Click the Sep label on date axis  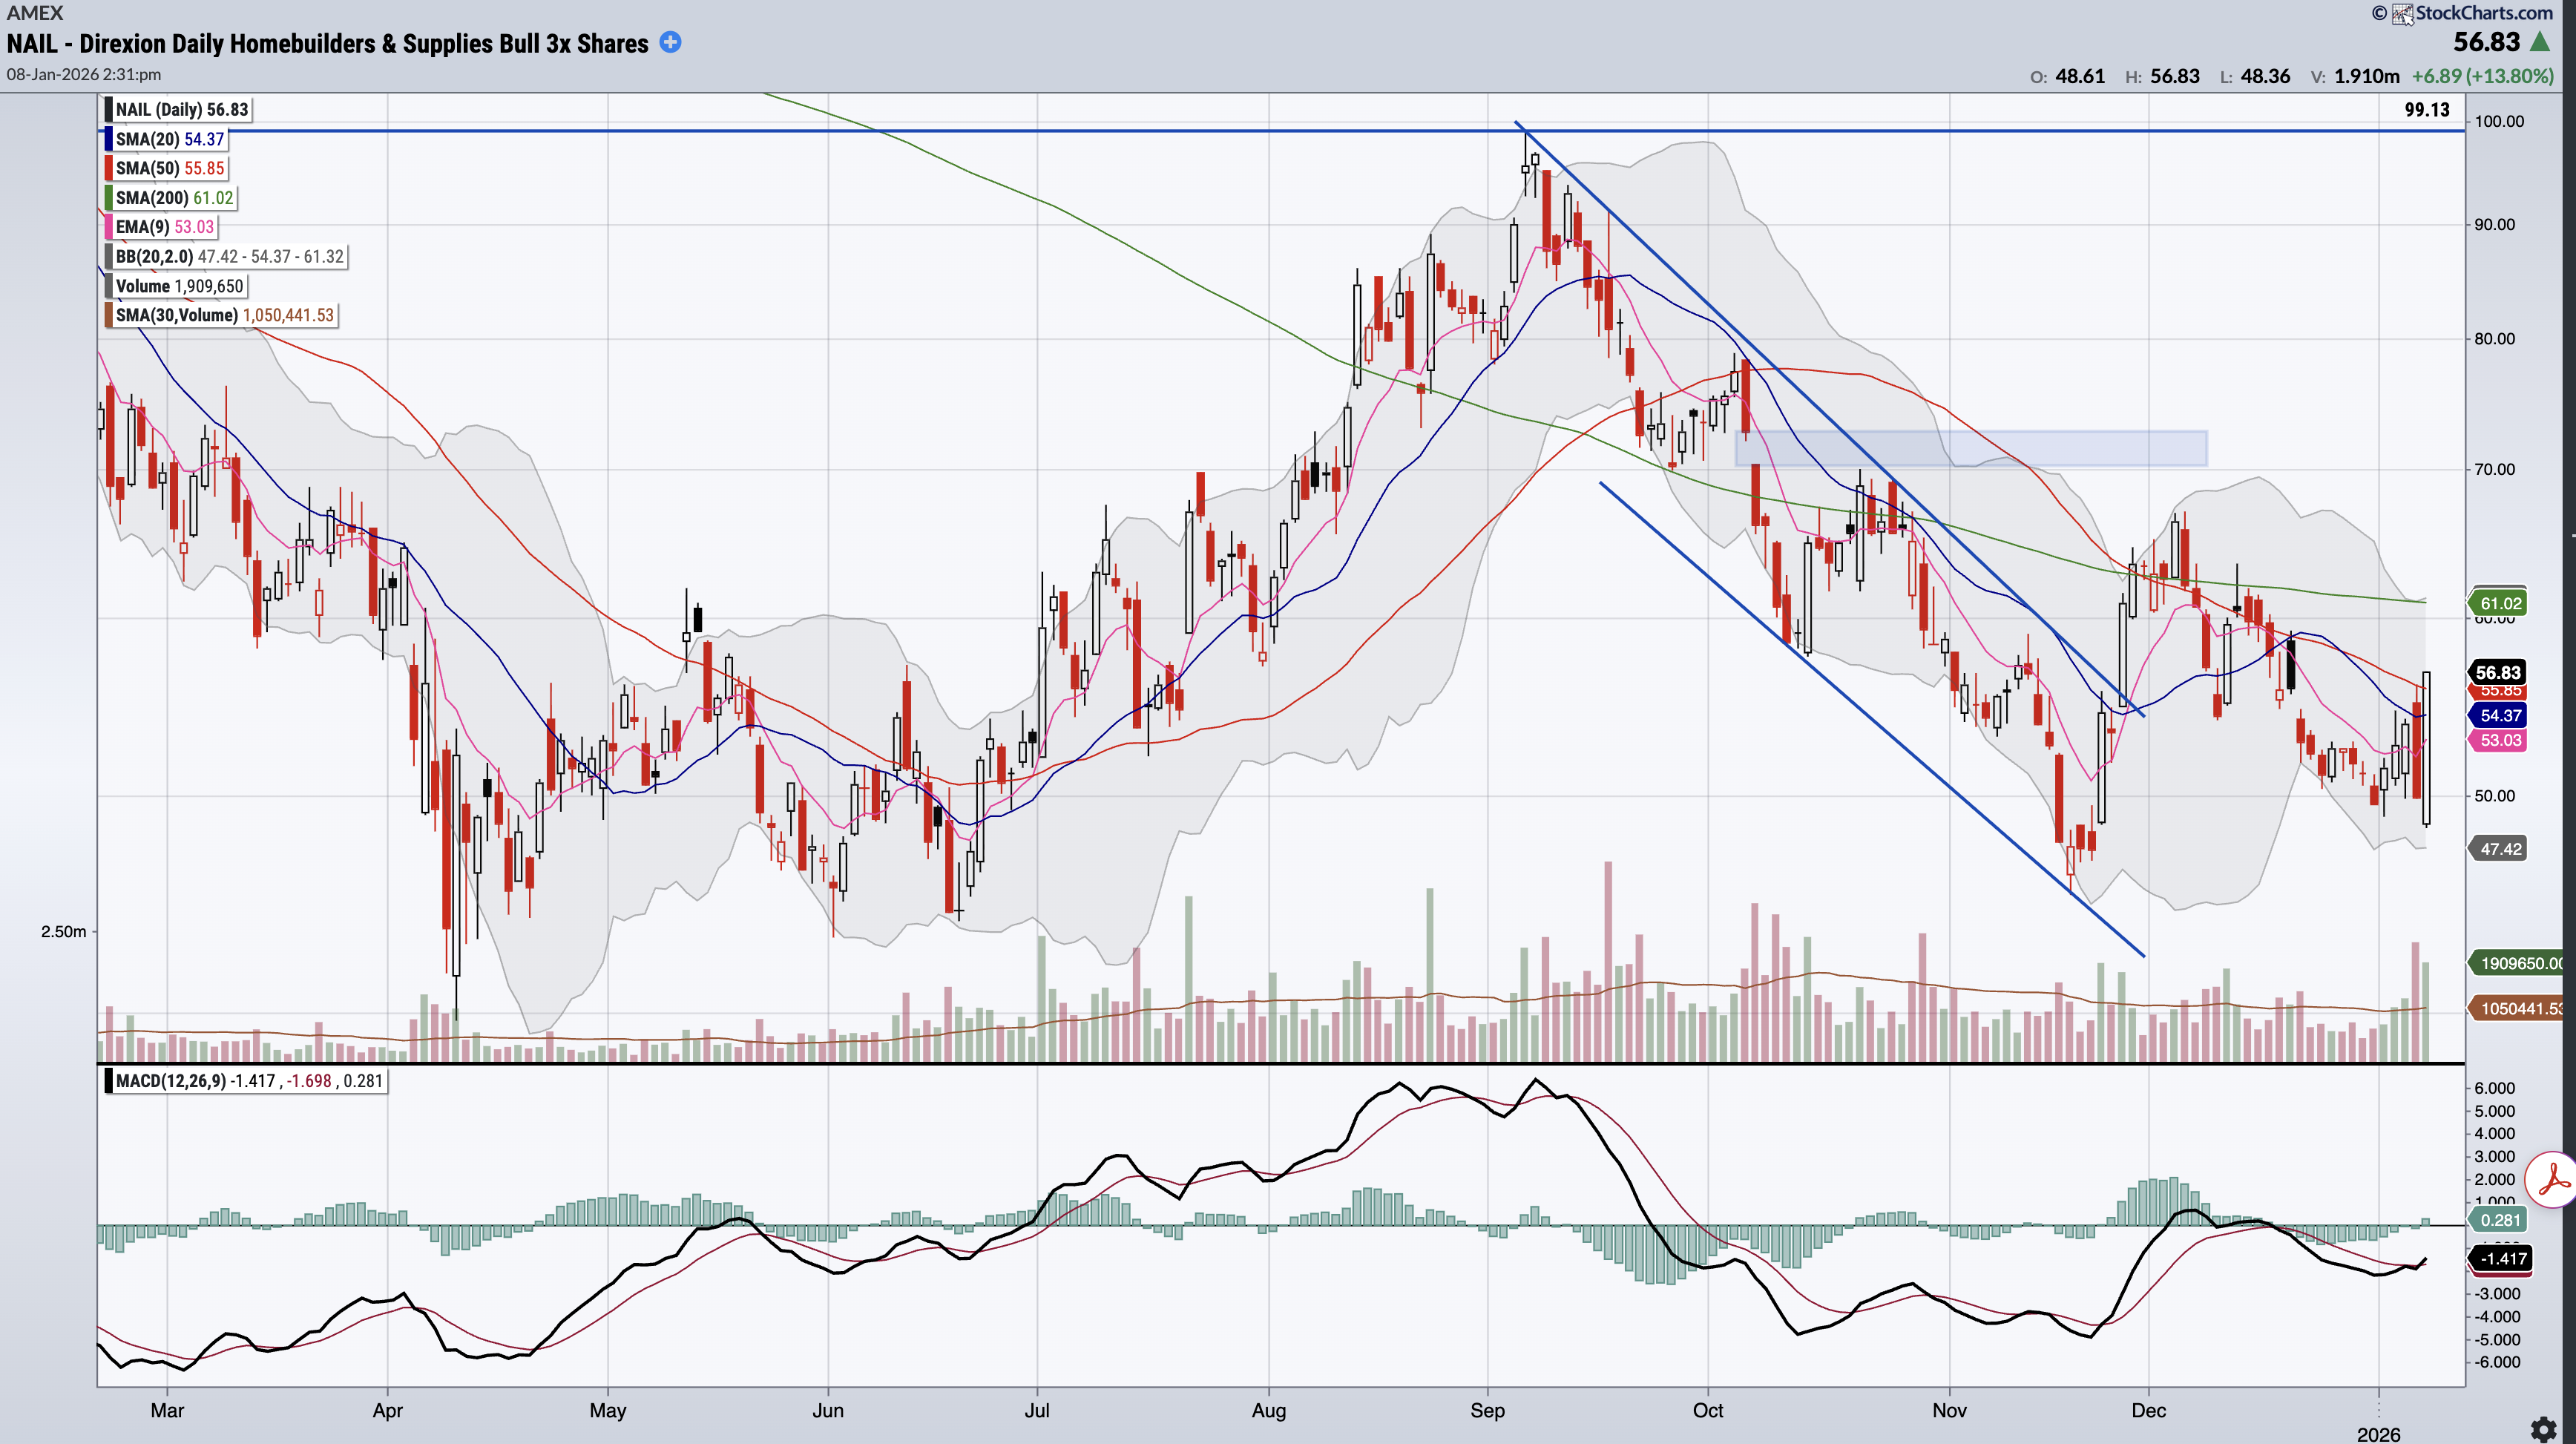(x=1487, y=1410)
